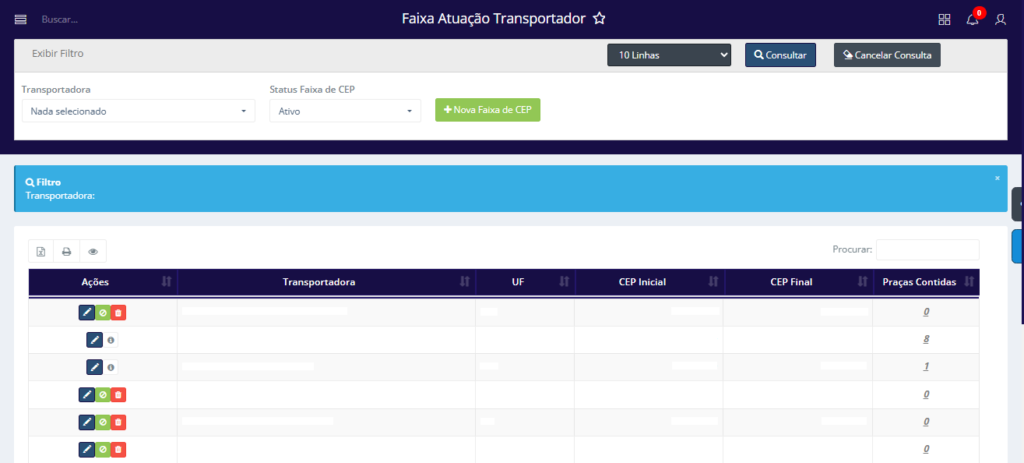The height and width of the screenshot is (463, 1024).
Task: Deactivate the first row using green icon
Action: click(103, 313)
